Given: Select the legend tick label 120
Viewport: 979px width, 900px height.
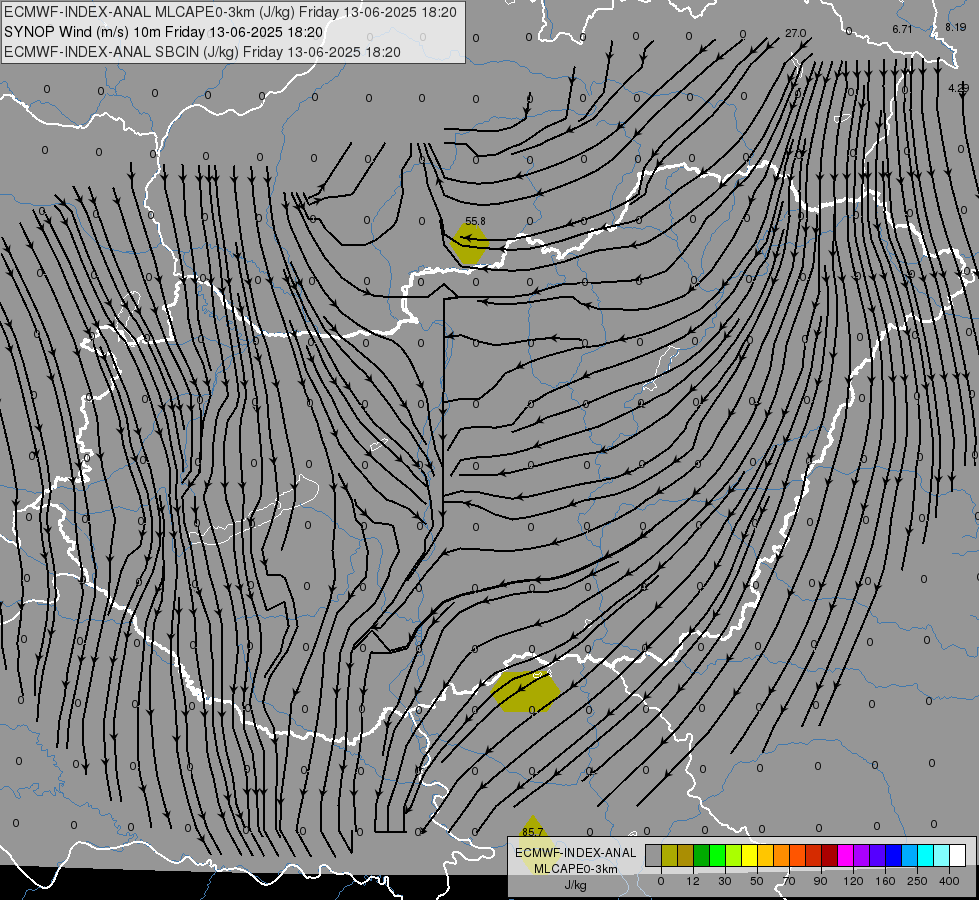Looking at the screenshot, I should (853, 881).
